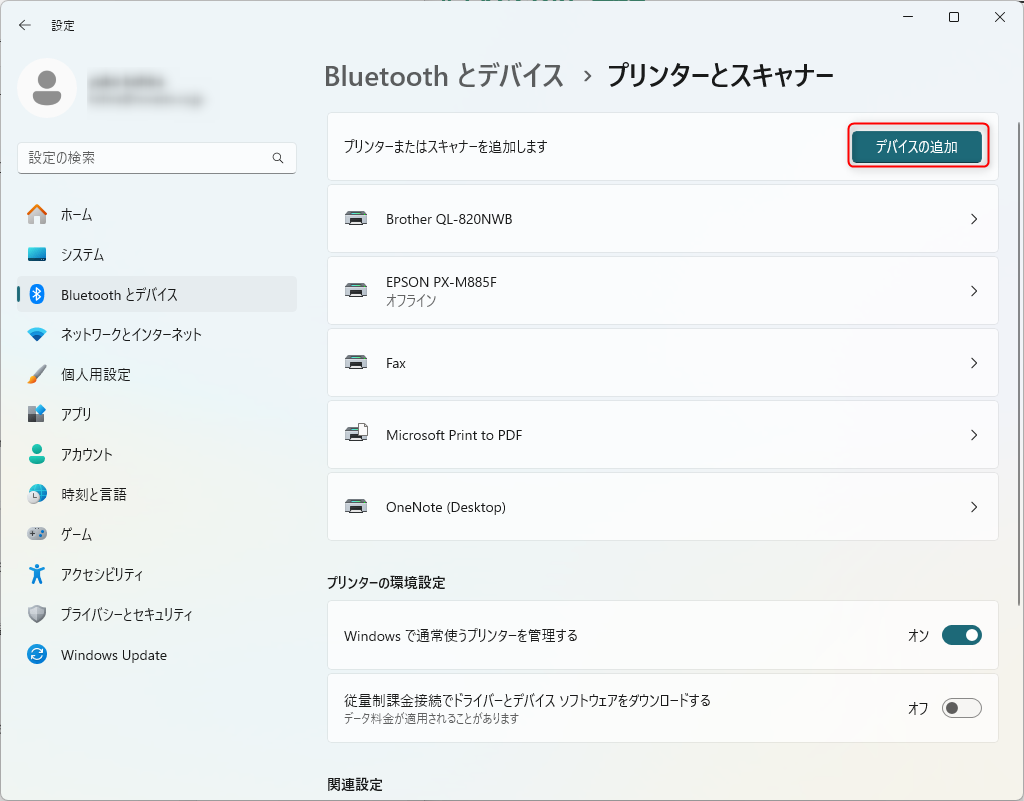Click Microsoft Print to PDF name text
The image size is (1024, 801).
[454, 435]
